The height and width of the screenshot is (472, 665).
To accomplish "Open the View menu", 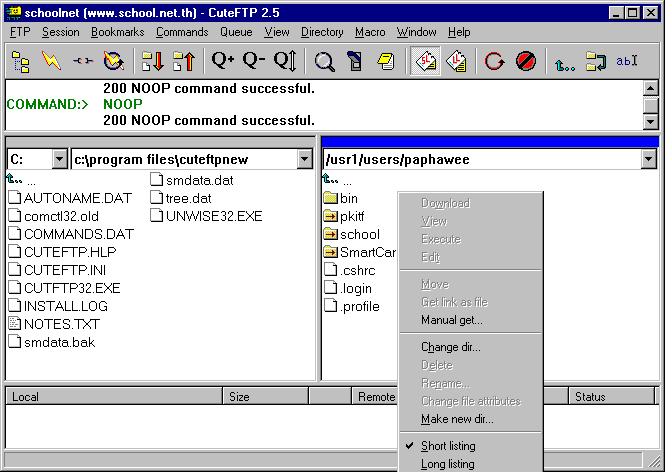I will (x=277, y=32).
